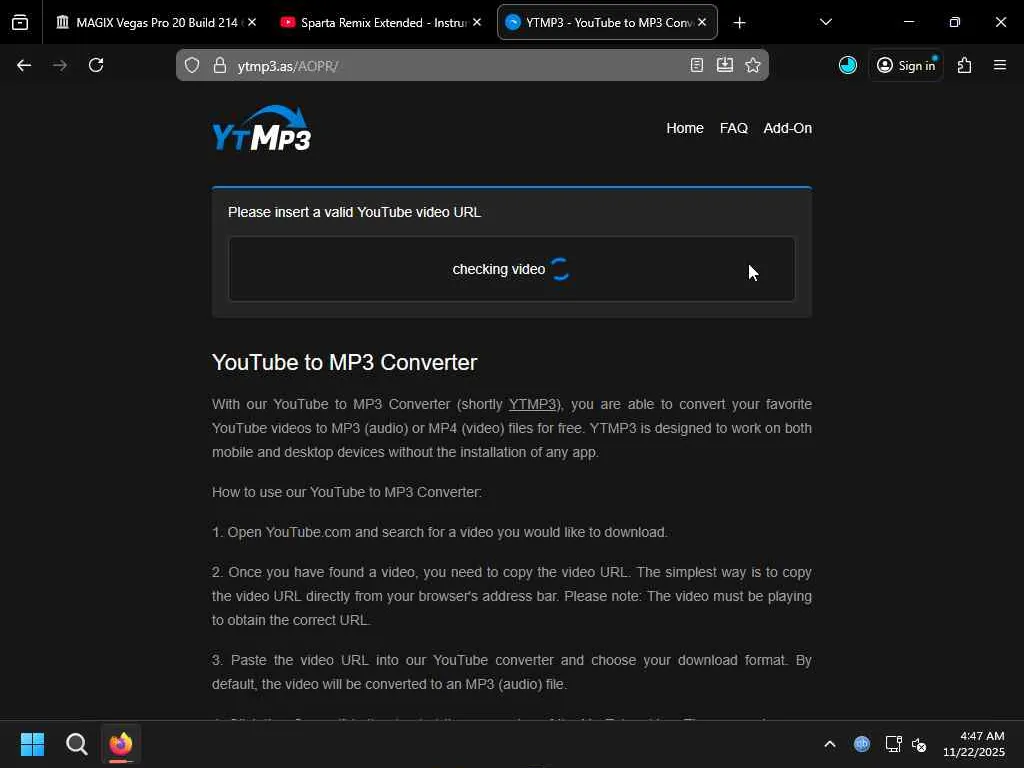The width and height of the screenshot is (1024, 768).
Task: Click the site security padlock icon
Action: point(220,65)
